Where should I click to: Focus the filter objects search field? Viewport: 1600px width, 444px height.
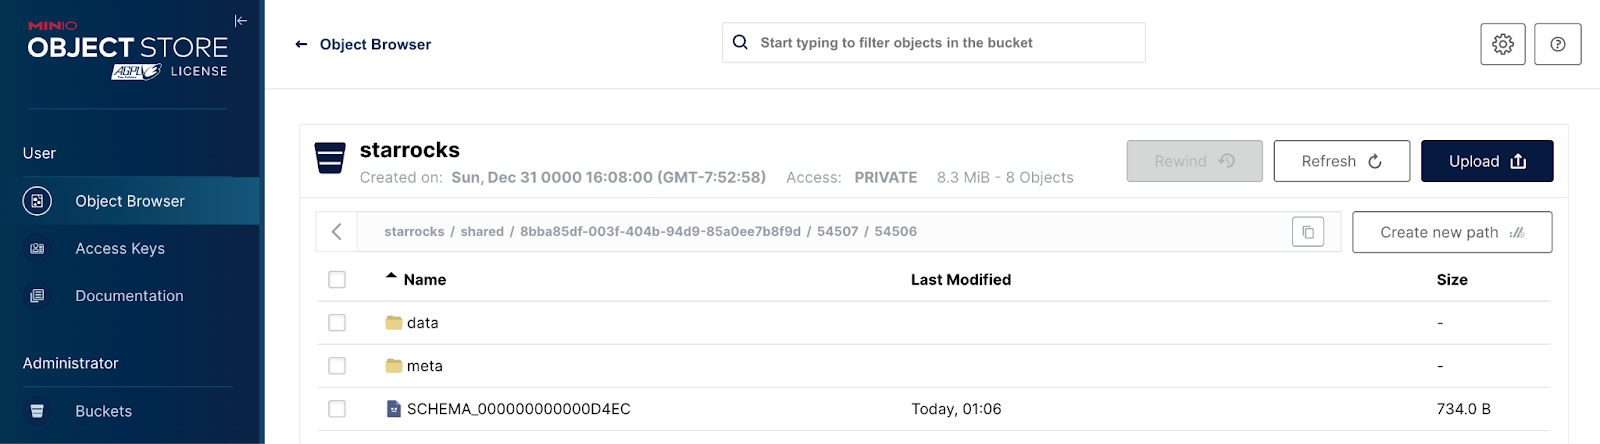click(x=940, y=43)
